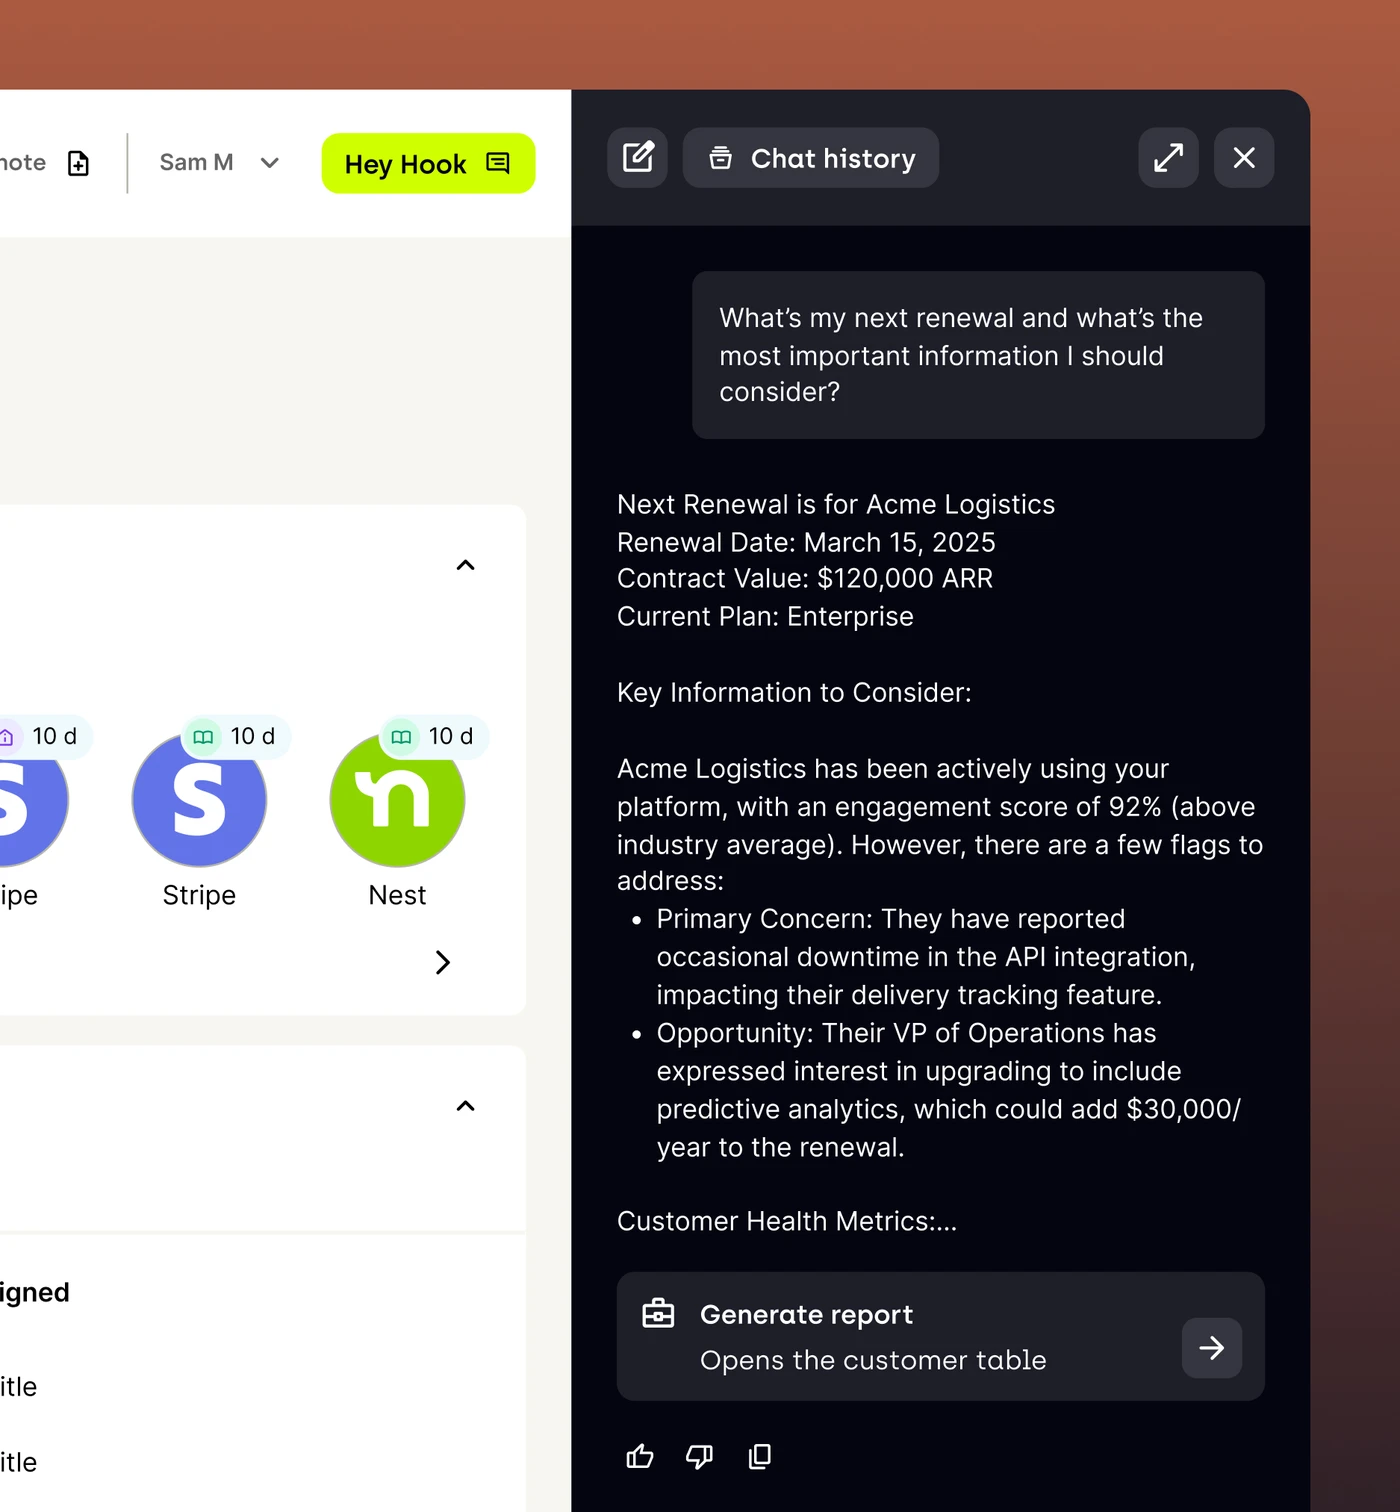Click the 10 d badge above Stripe
The width and height of the screenshot is (1400, 1512).
234,737
